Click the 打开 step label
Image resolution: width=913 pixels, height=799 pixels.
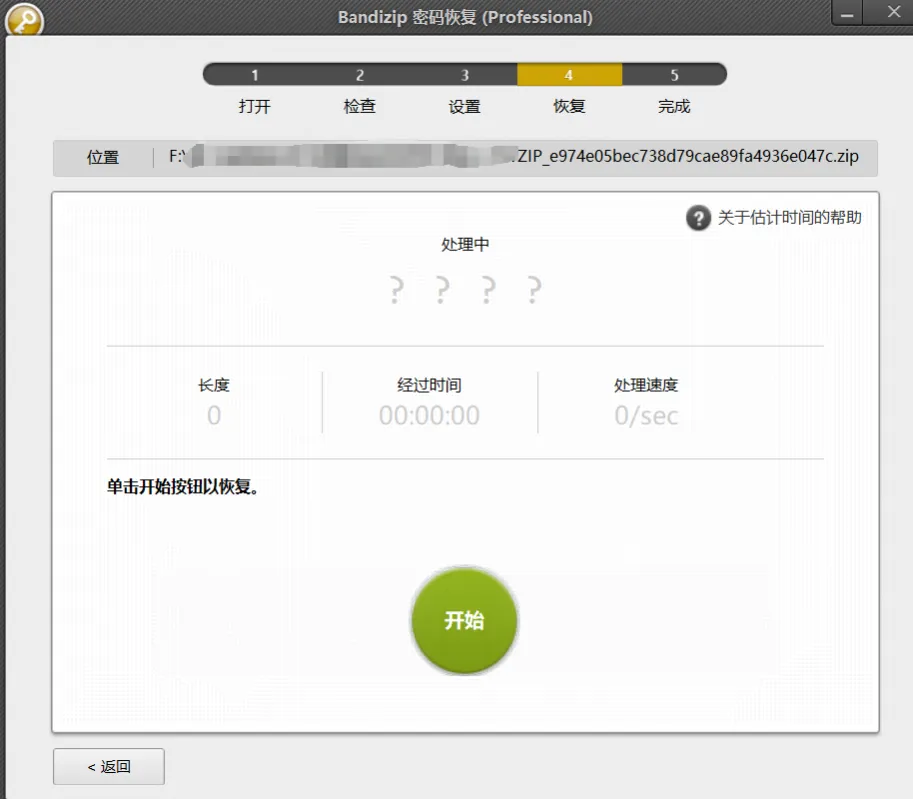(x=254, y=107)
